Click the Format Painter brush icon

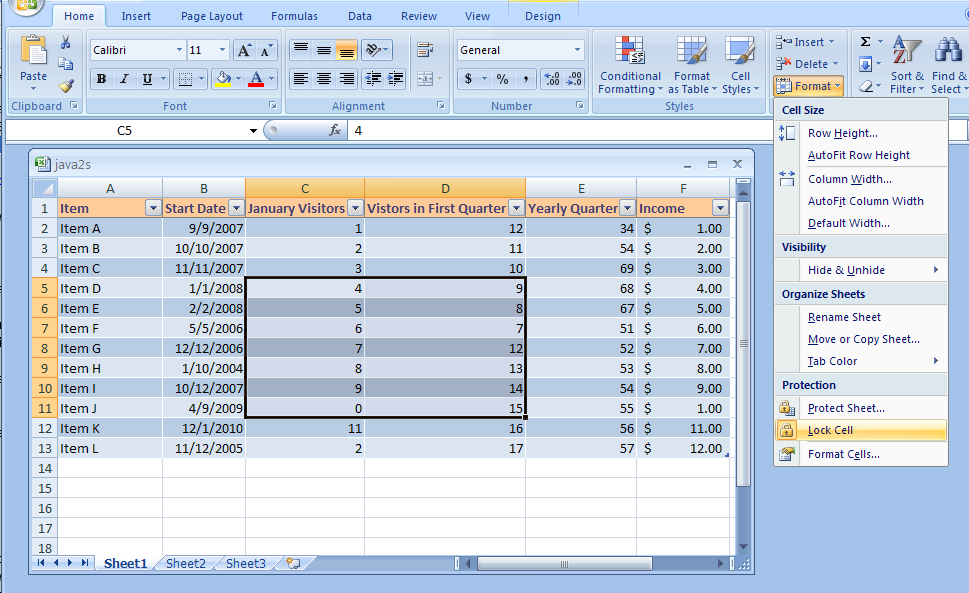pos(66,87)
